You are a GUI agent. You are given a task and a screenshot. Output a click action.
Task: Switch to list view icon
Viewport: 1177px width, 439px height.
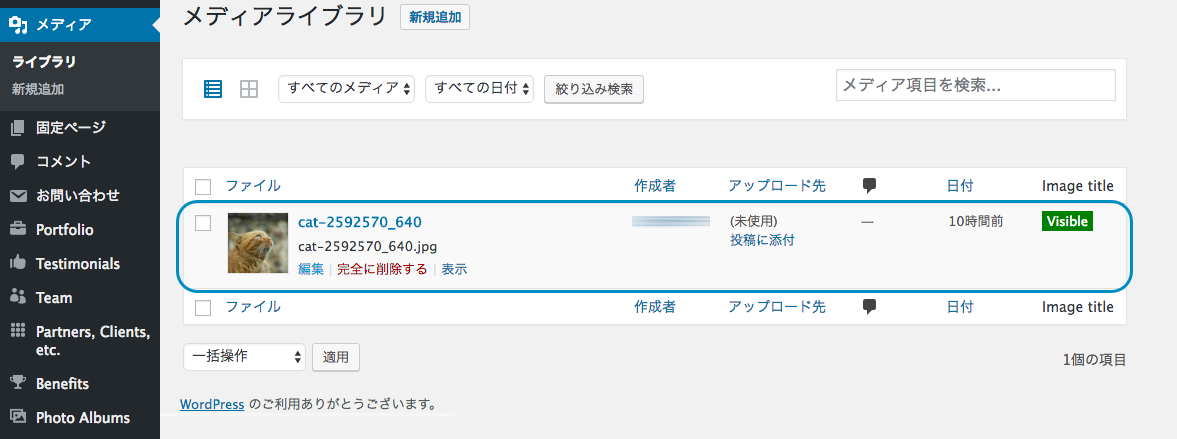[x=213, y=89]
